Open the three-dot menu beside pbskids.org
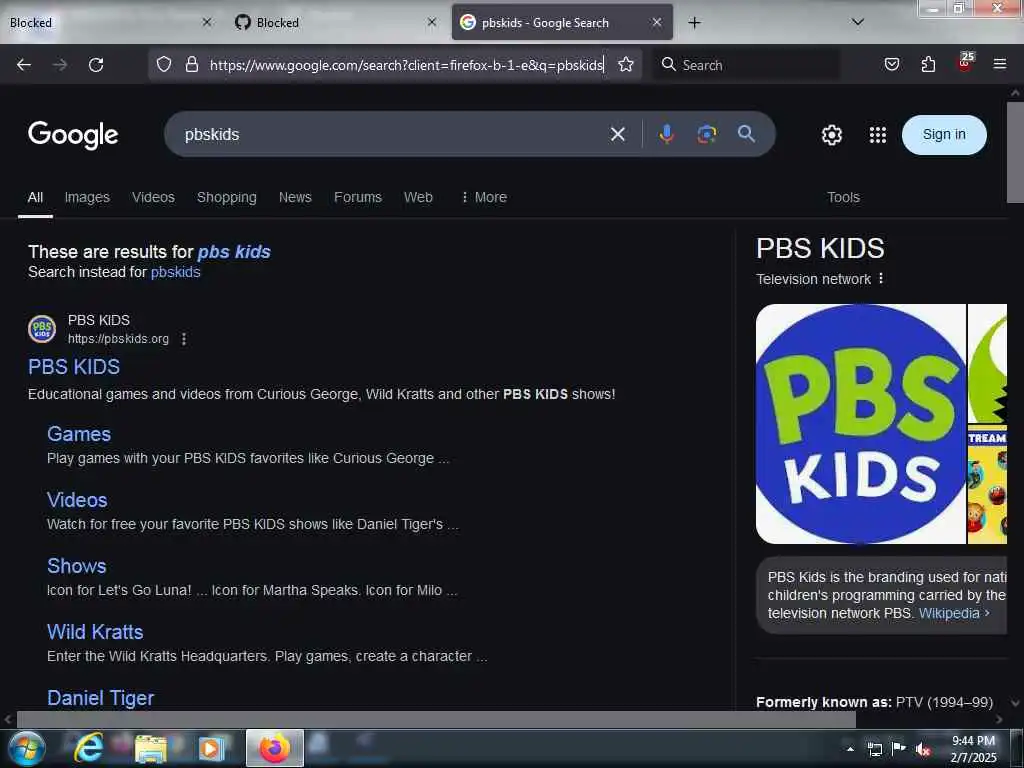This screenshot has height=768, width=1024. [184, 339]
